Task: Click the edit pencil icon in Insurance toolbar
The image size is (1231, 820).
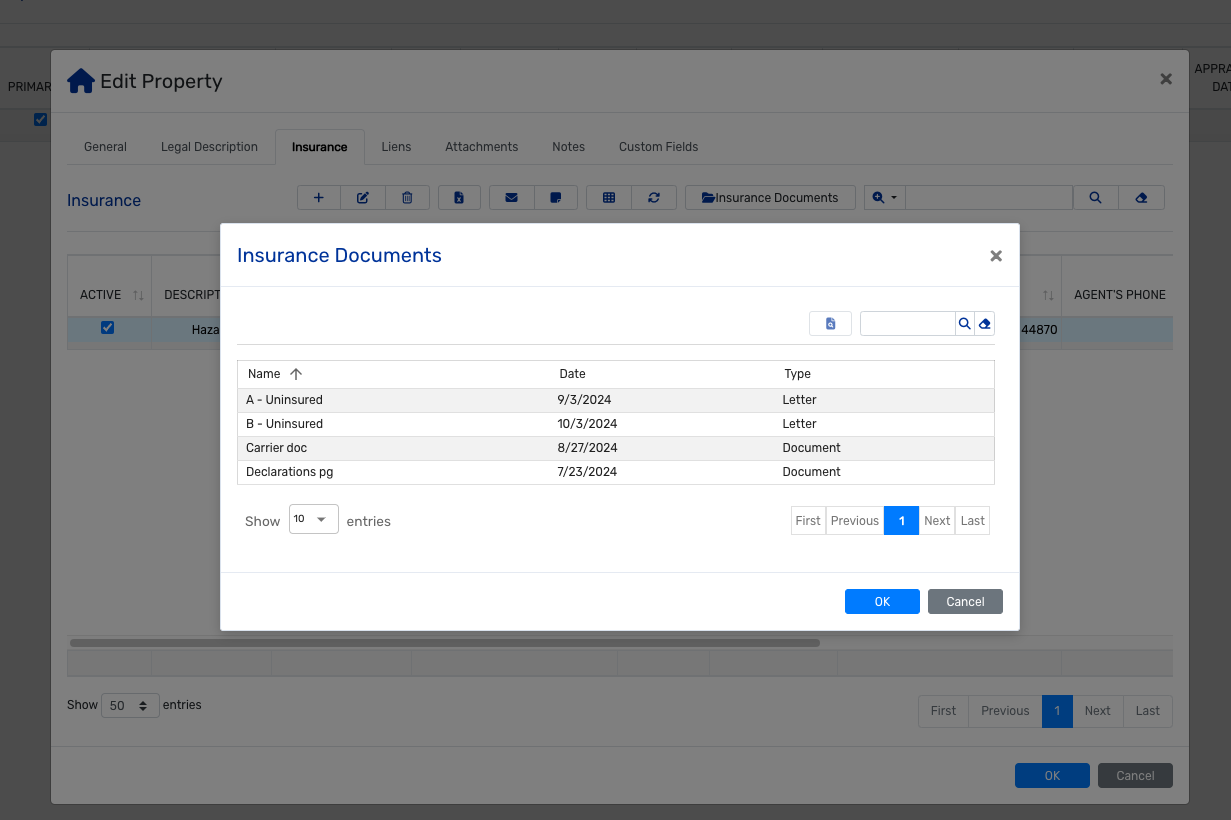Action: [363, 198]
